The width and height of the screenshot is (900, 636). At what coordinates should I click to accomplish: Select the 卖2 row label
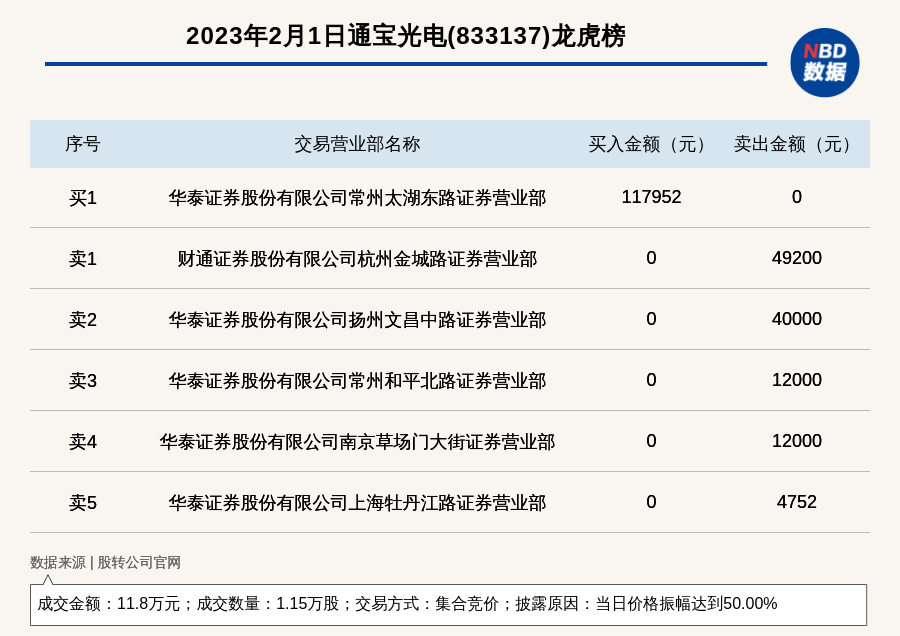83,320
